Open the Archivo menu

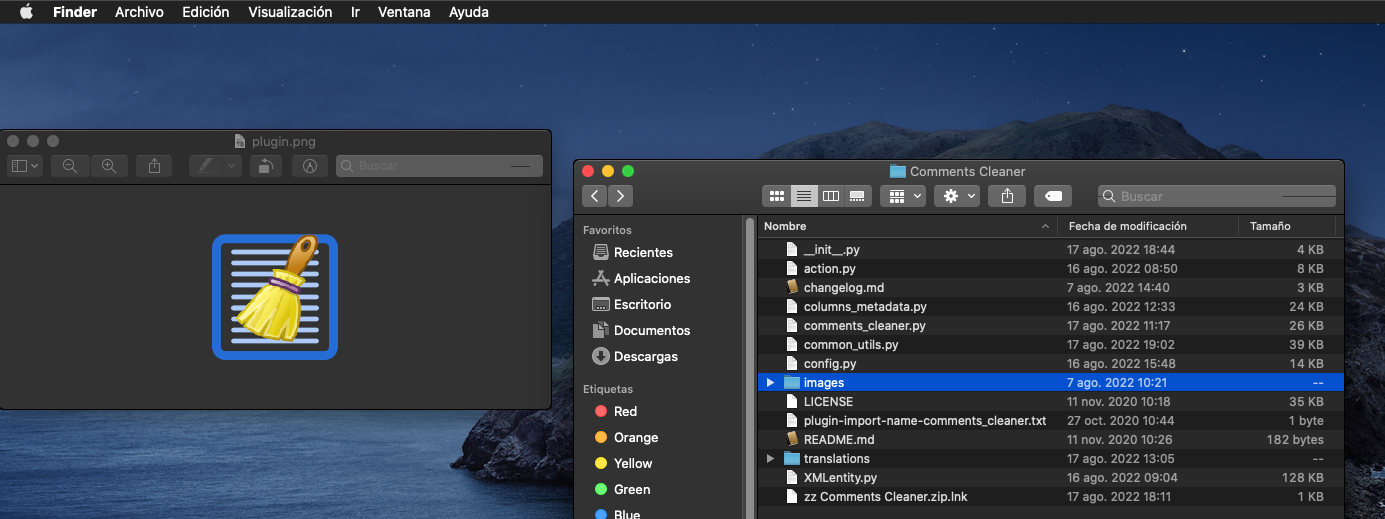(139, 12)
